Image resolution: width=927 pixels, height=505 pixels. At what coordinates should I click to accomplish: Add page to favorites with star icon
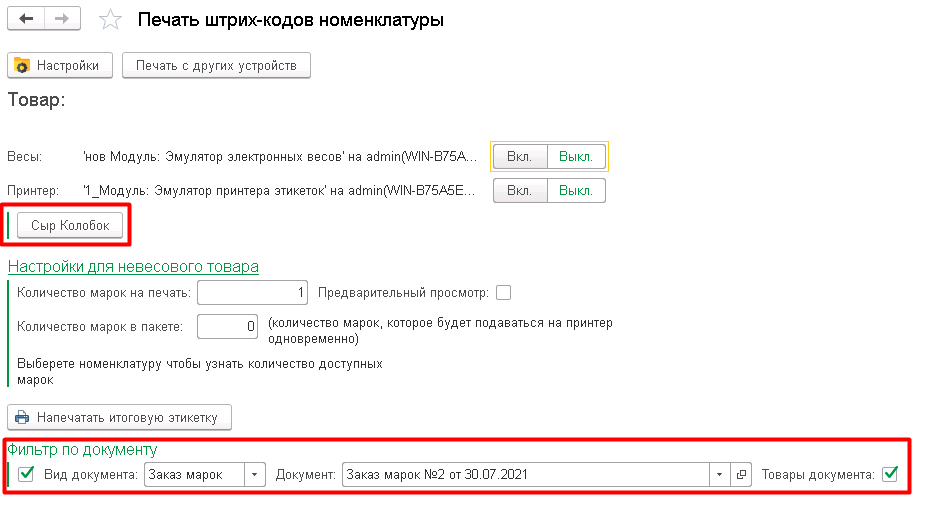[110, 20]
